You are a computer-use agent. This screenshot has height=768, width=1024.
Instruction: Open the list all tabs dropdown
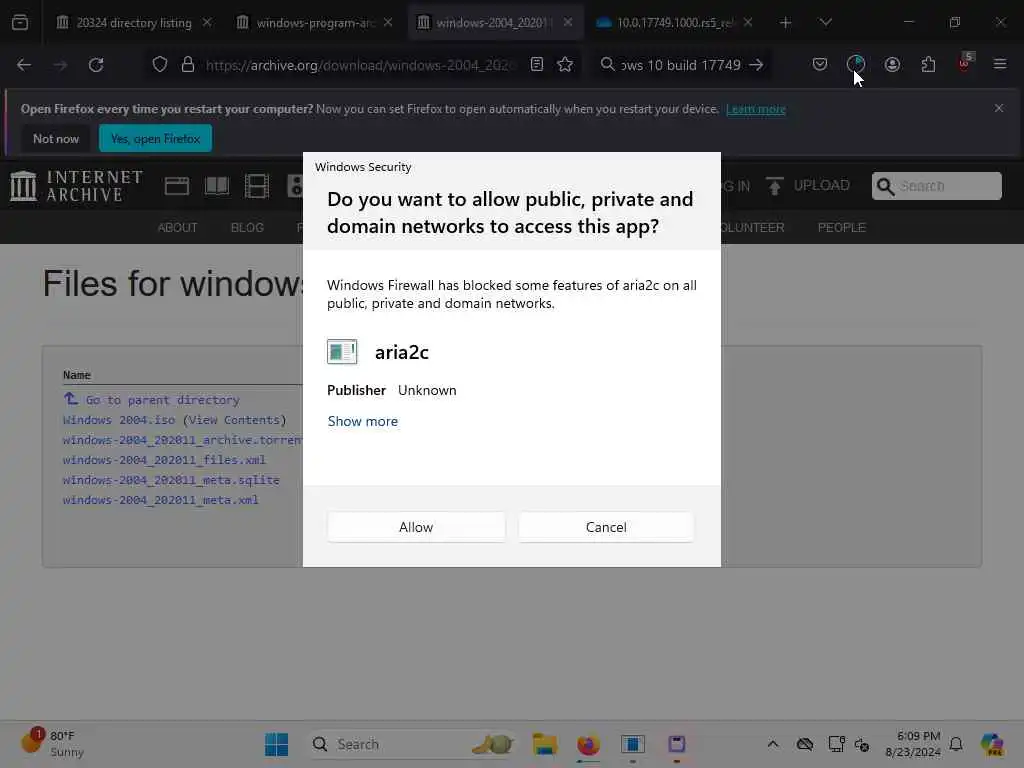click(x=825, y=23)
